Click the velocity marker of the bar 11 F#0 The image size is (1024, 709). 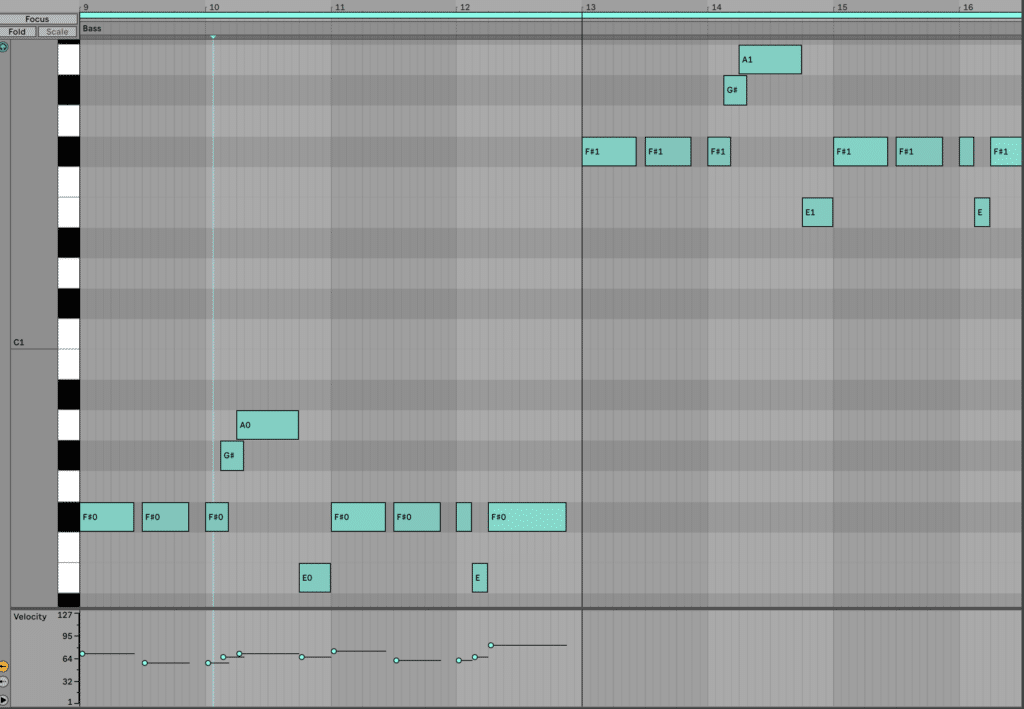[334, 651]
